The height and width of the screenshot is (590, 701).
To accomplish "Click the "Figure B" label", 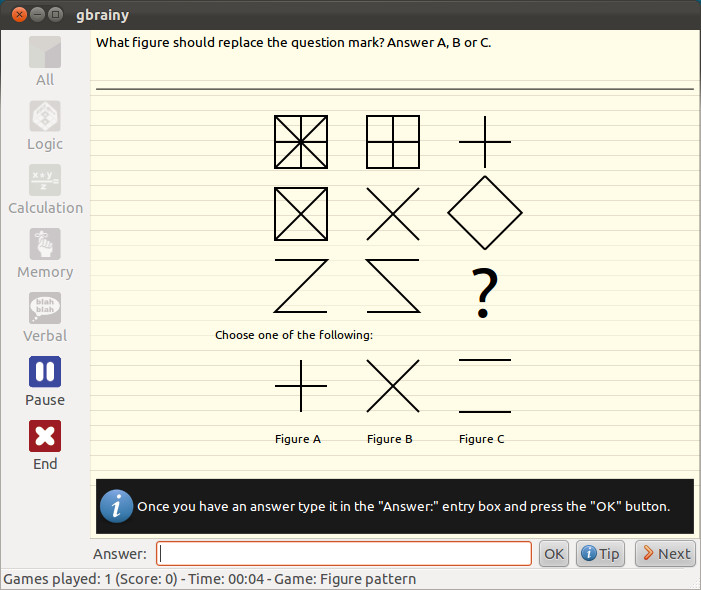I will click(389, 439).
